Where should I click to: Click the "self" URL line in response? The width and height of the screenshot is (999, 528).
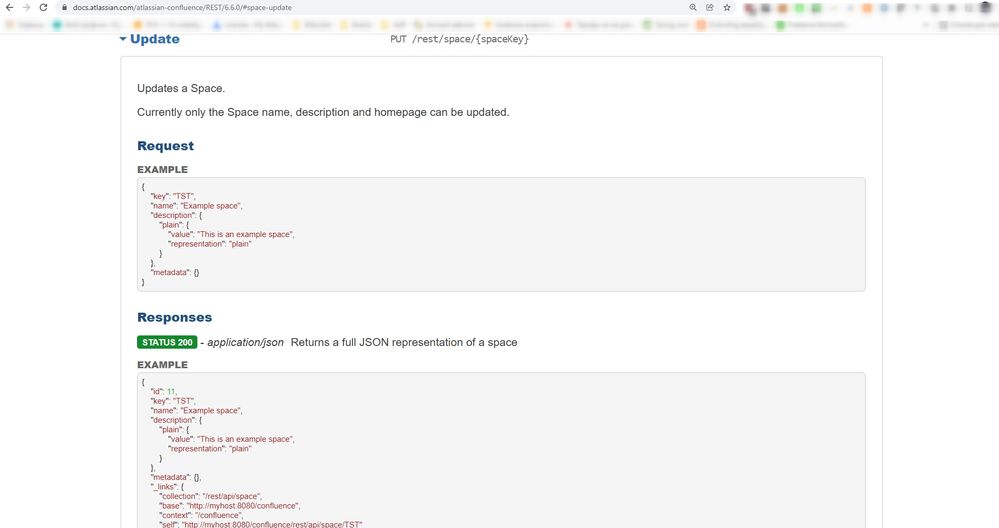(x=261, y=524)
